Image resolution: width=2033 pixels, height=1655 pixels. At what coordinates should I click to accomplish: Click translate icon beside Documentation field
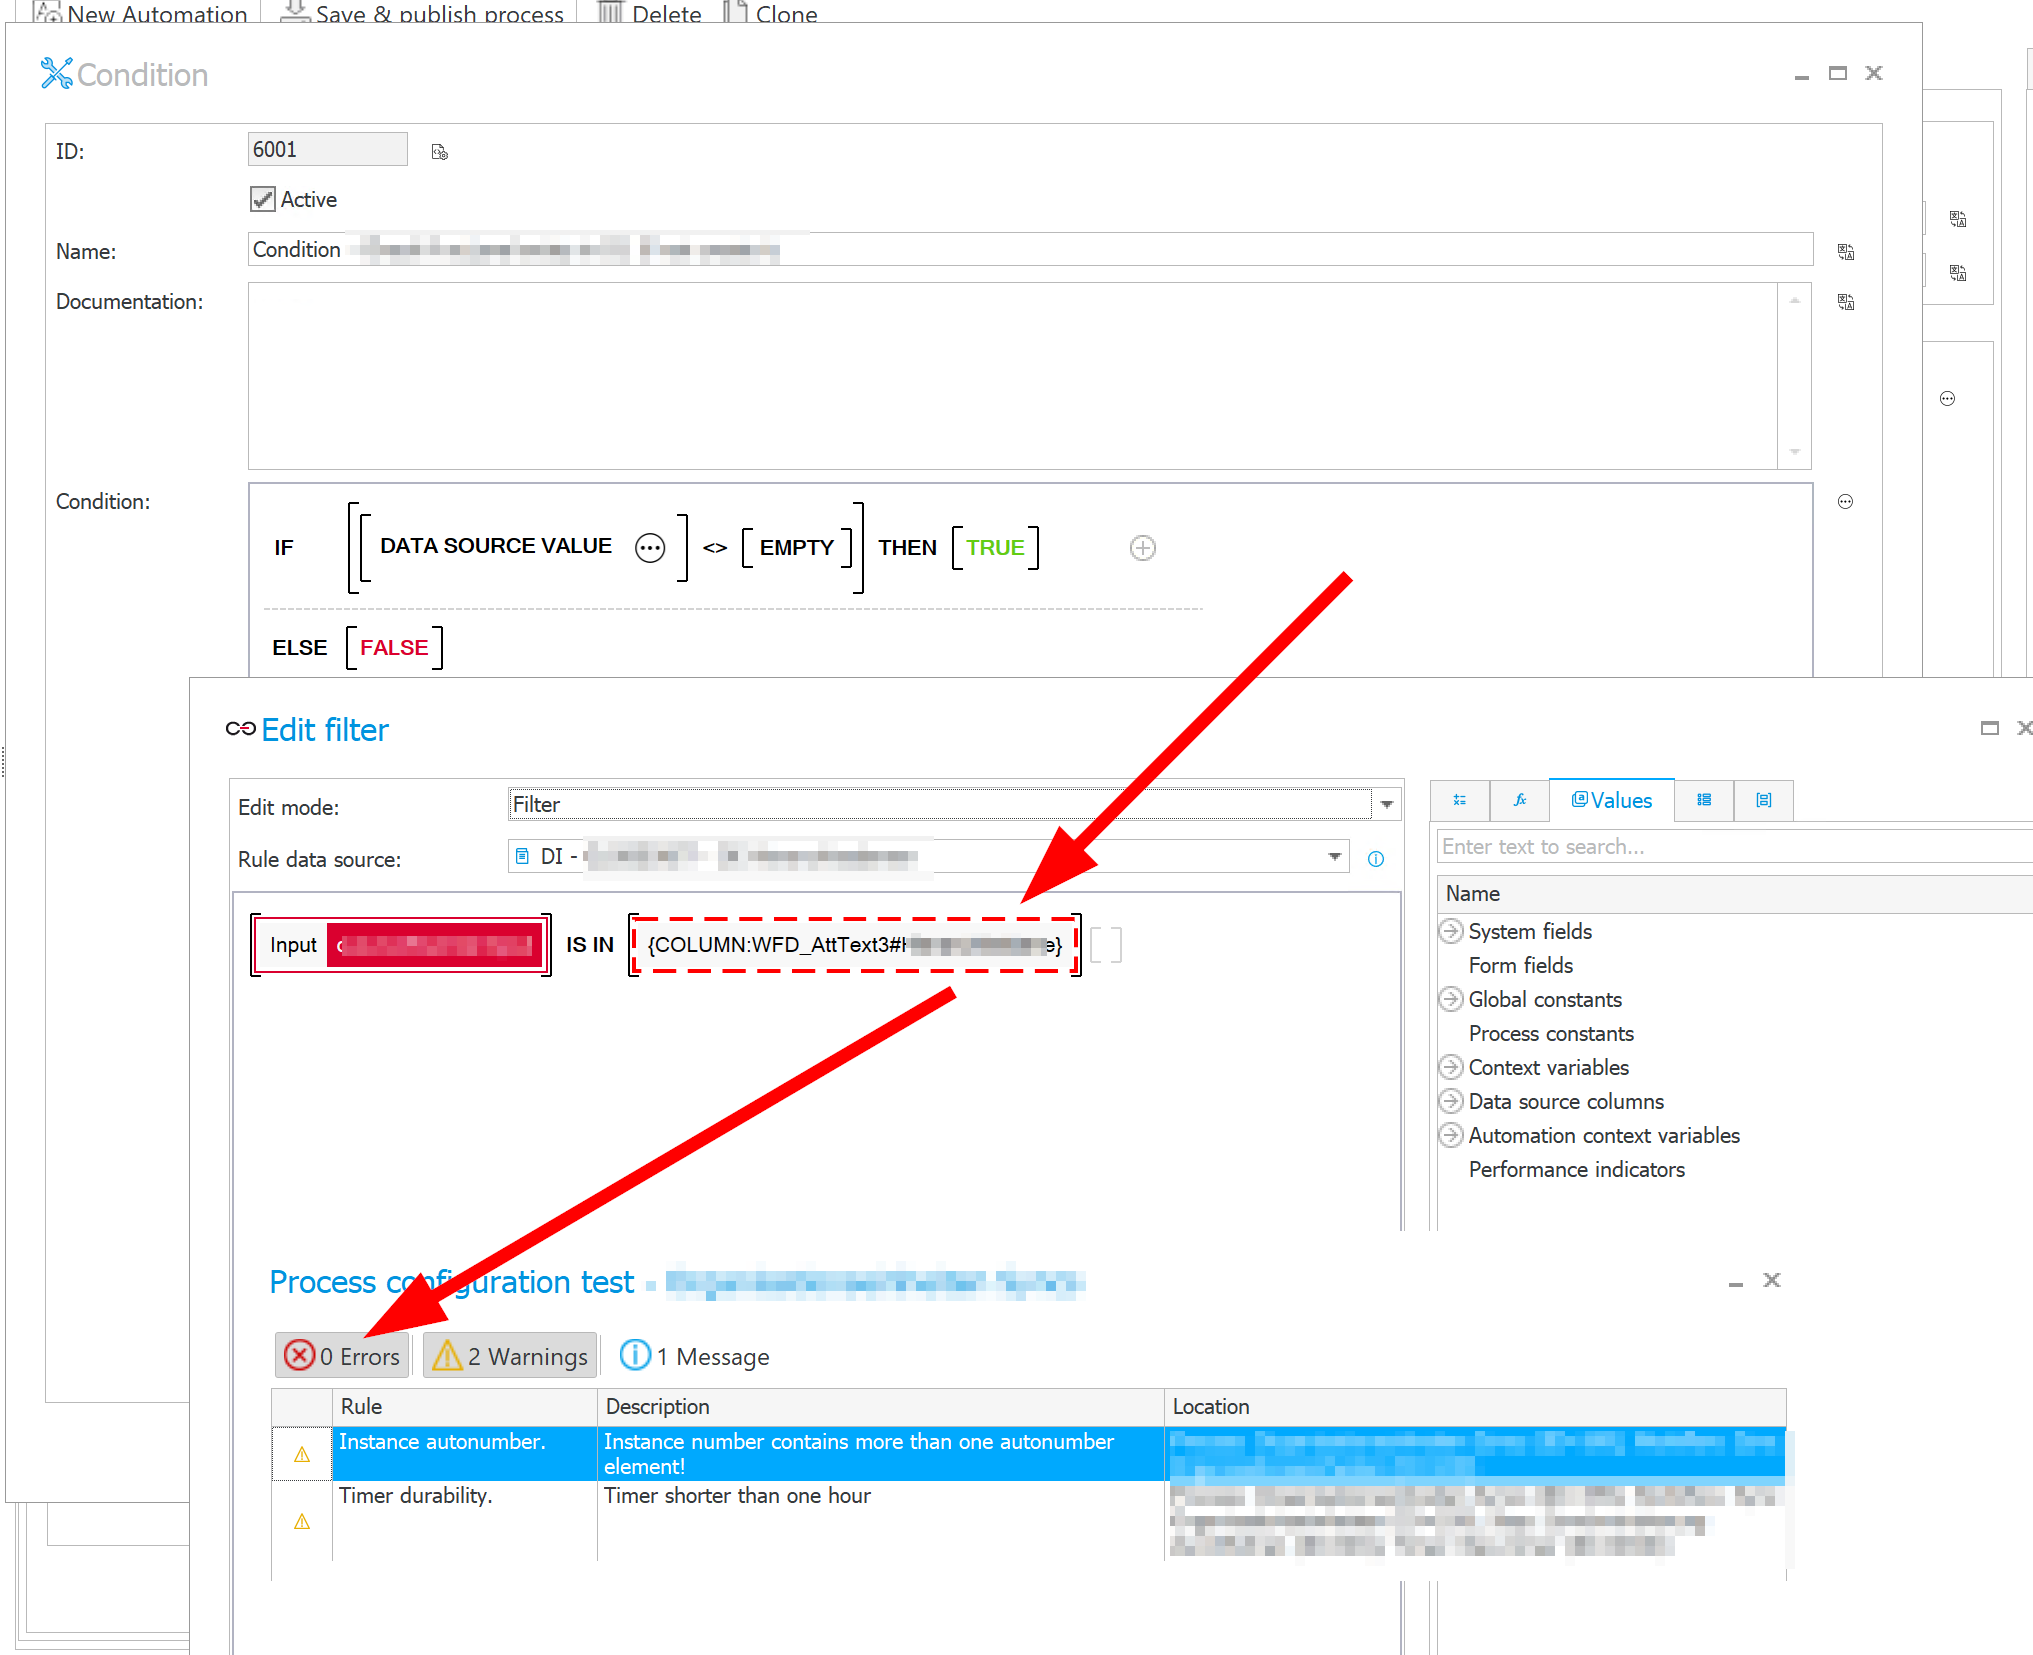tap(1845, 302)
